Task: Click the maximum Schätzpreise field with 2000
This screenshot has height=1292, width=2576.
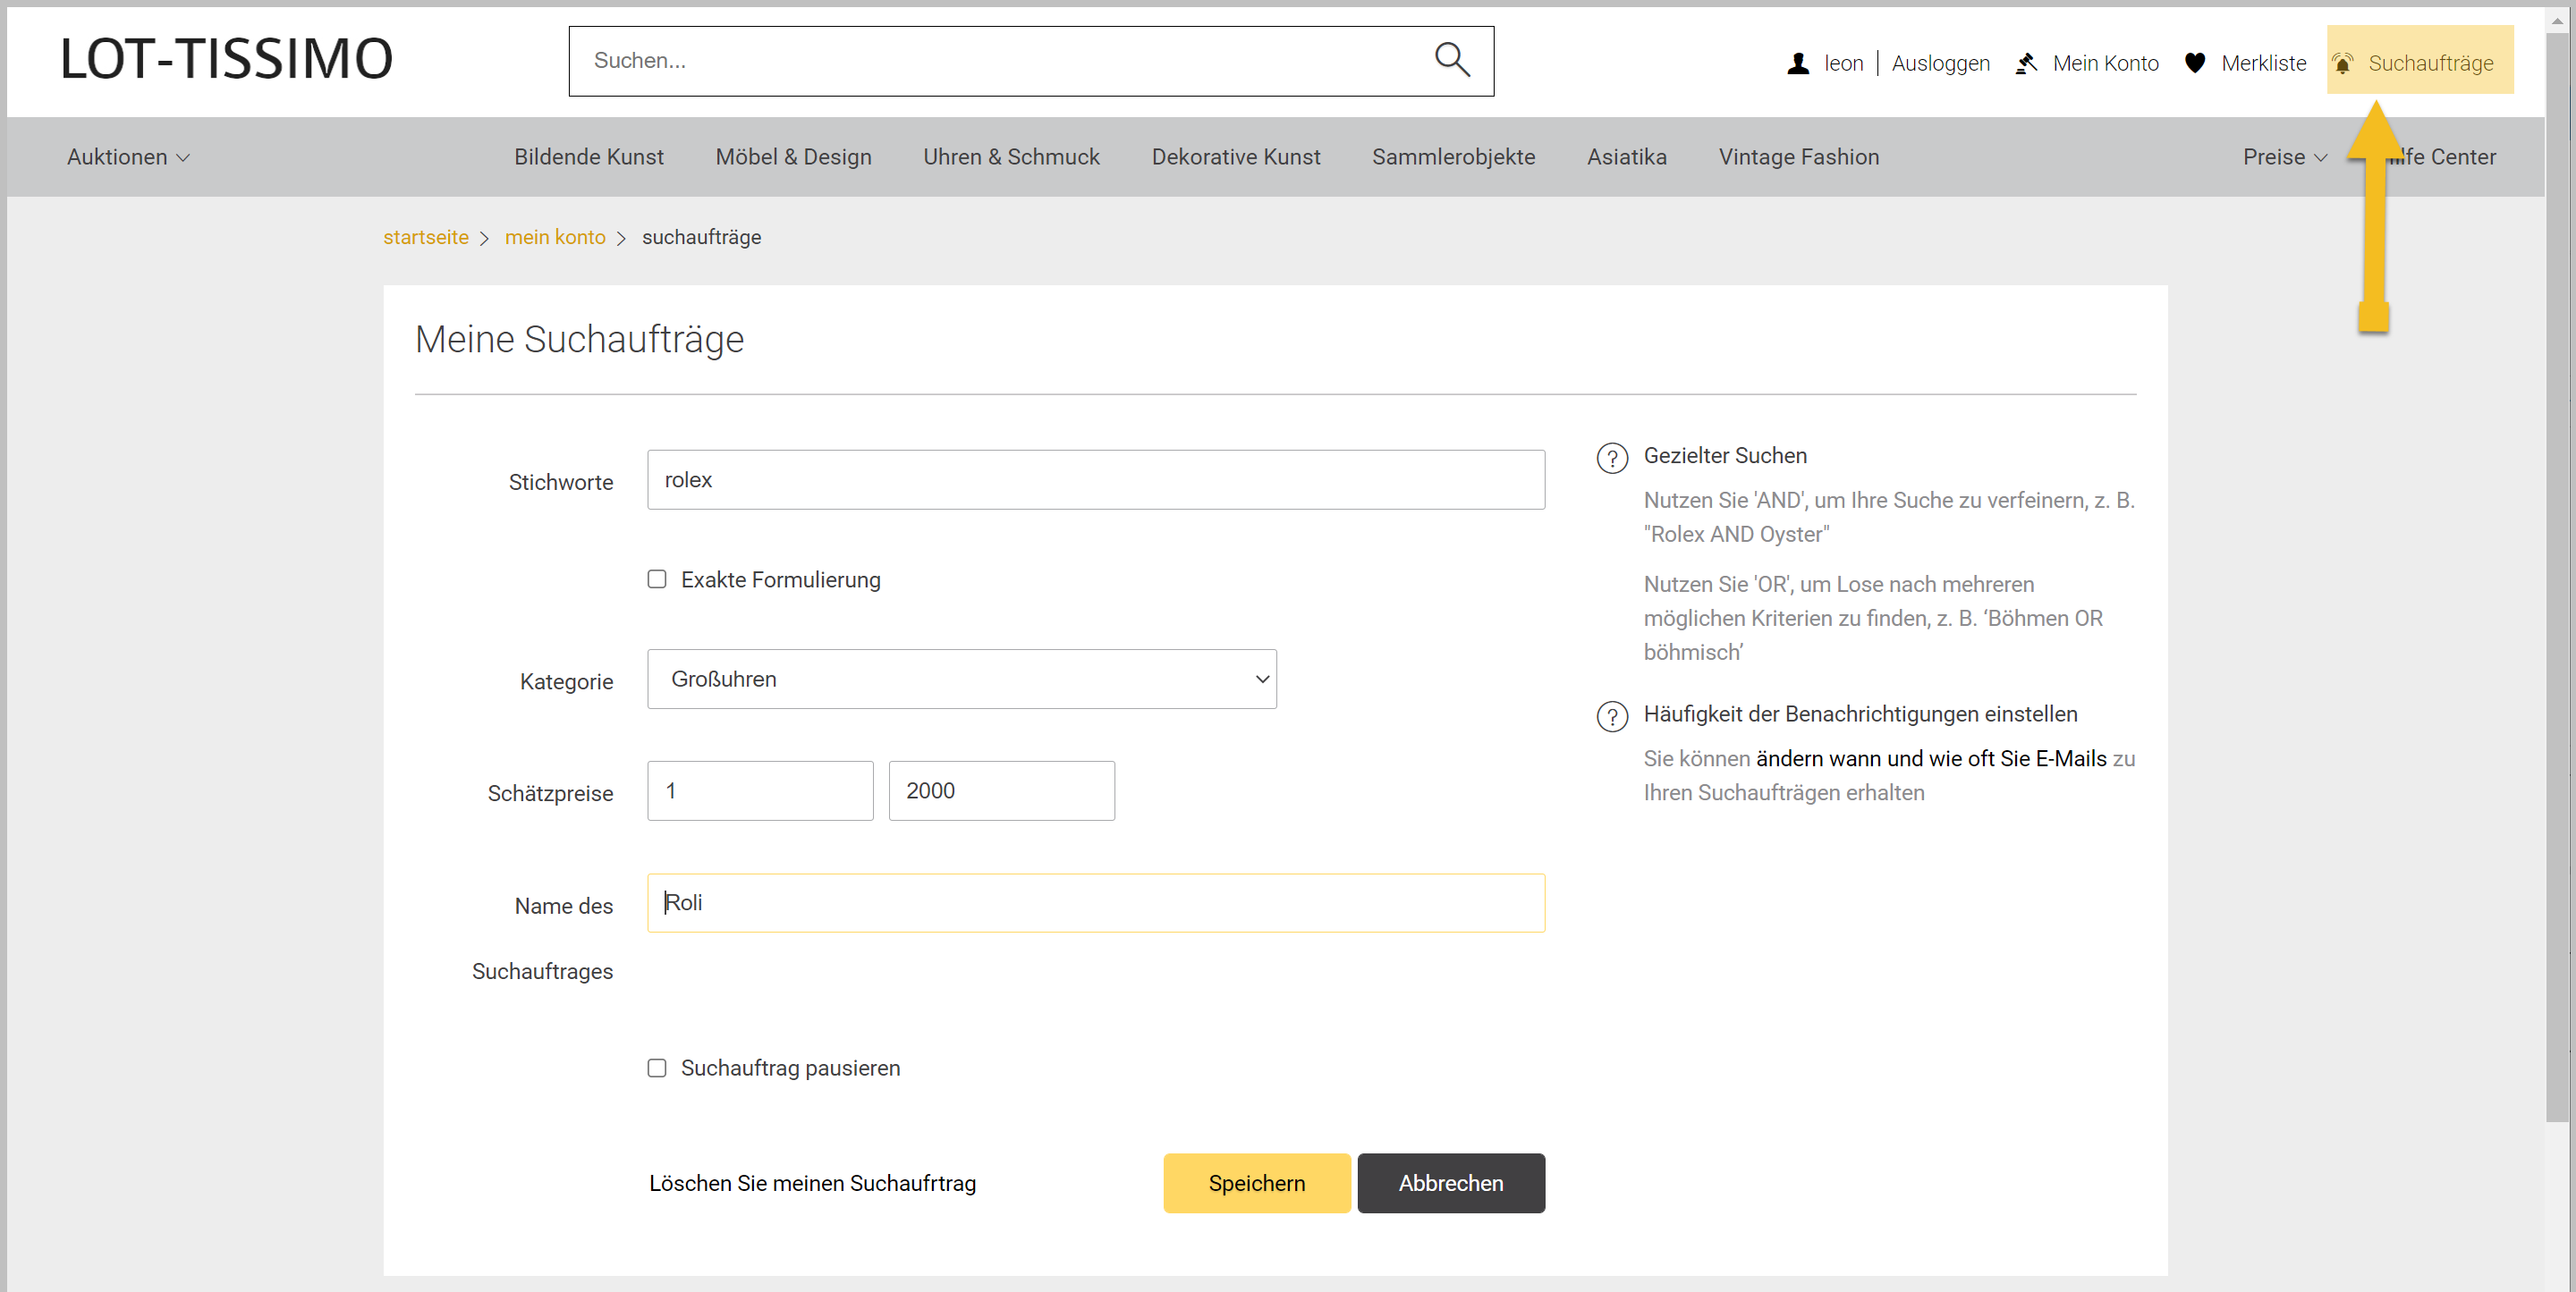Action: 1001,791
